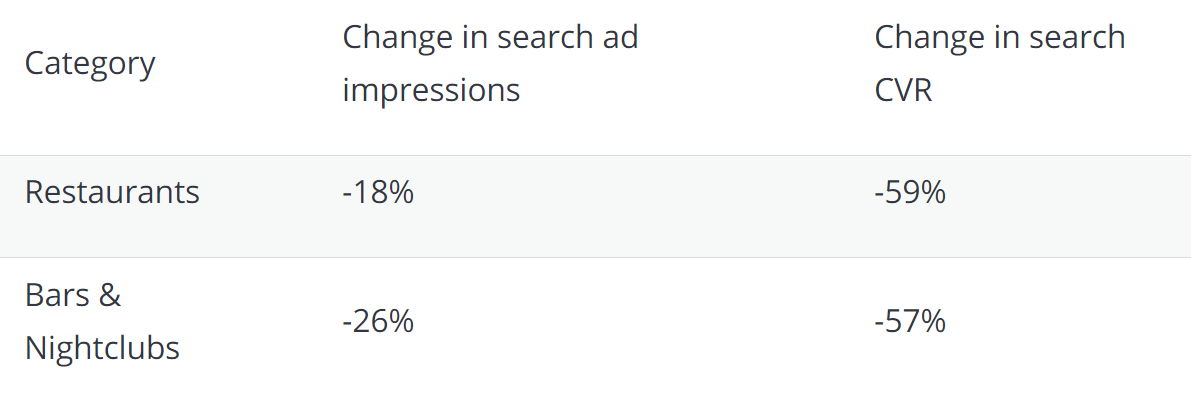
Task: Click the word 'Nightclubs' in the last row
Action: pyautogui.click(x=102, y=348)
